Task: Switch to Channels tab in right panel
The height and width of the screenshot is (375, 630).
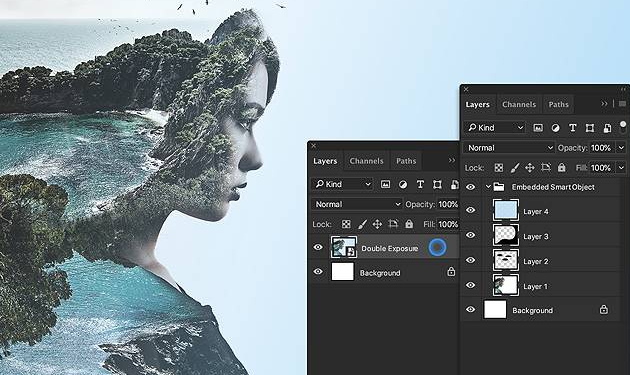Action: (519, 105)
